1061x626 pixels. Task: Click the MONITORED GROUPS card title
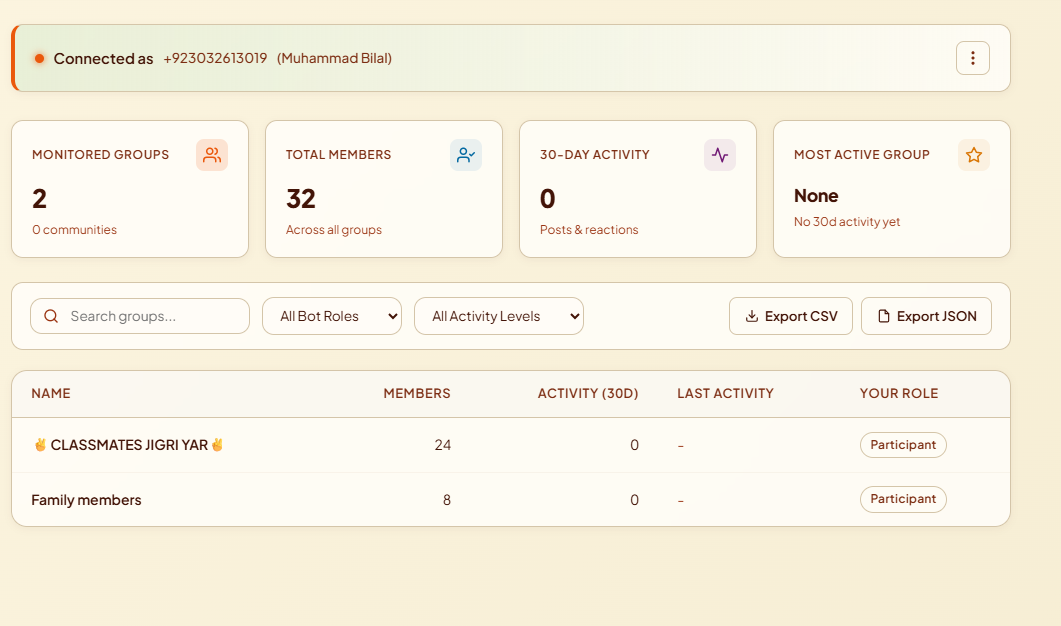click(x=100, y=154)
